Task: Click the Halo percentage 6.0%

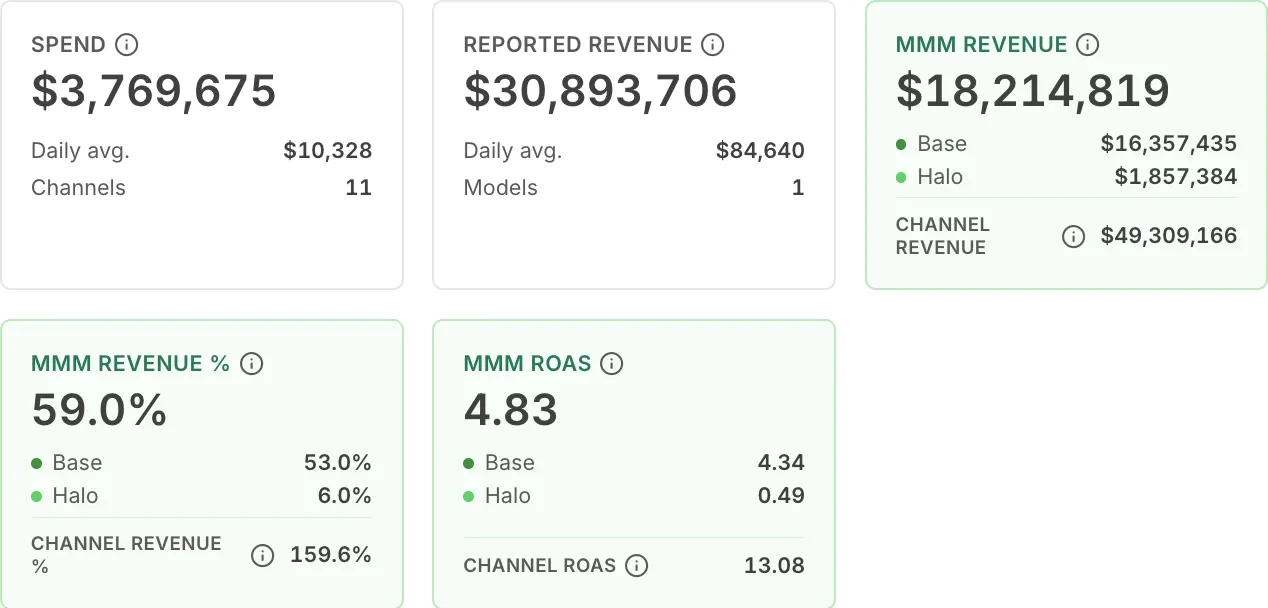Action: [x=344, y=496]
